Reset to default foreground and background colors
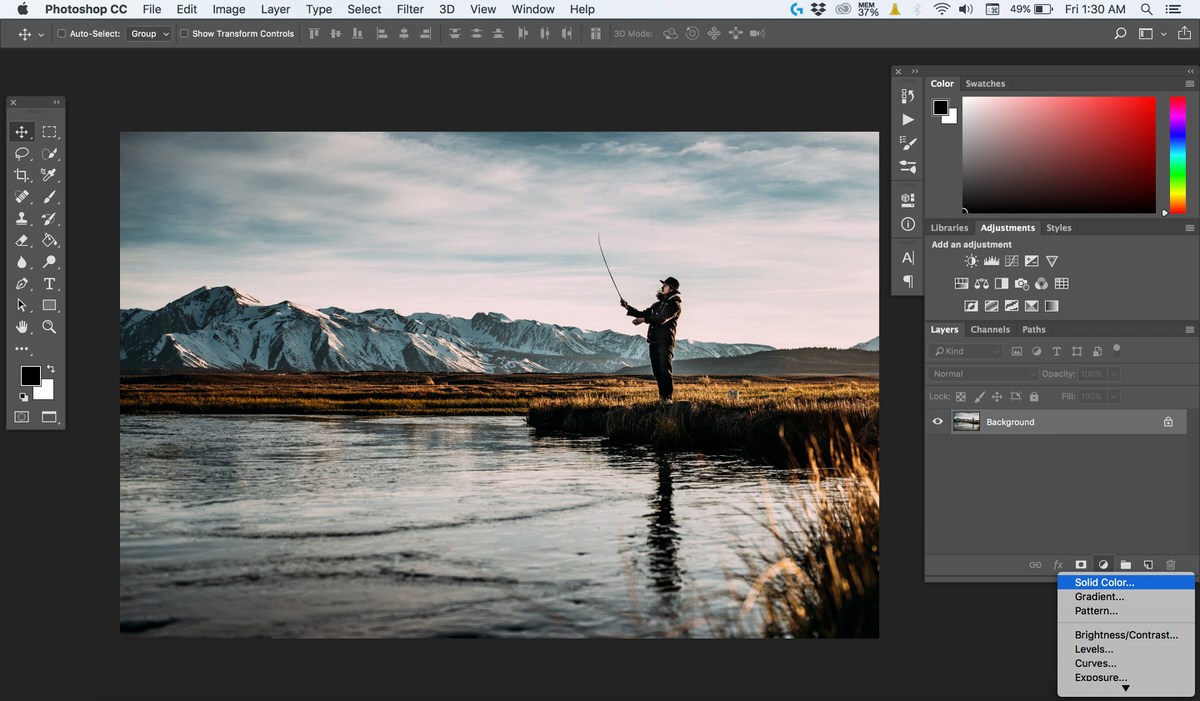The width and height of the screenshot is (1200, 701). pos(24,397)
